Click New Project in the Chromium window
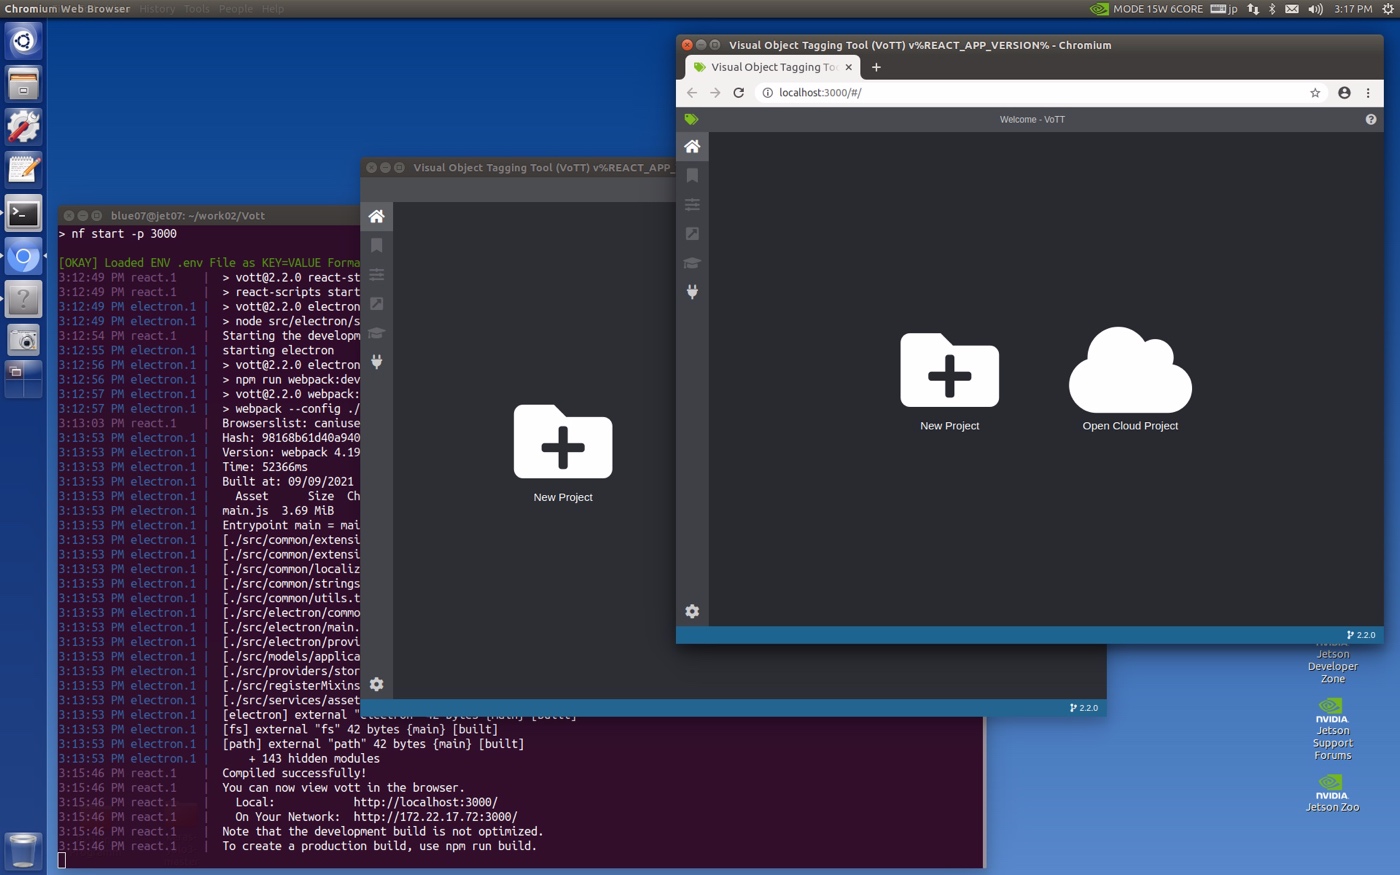 [x=949, y=381]
